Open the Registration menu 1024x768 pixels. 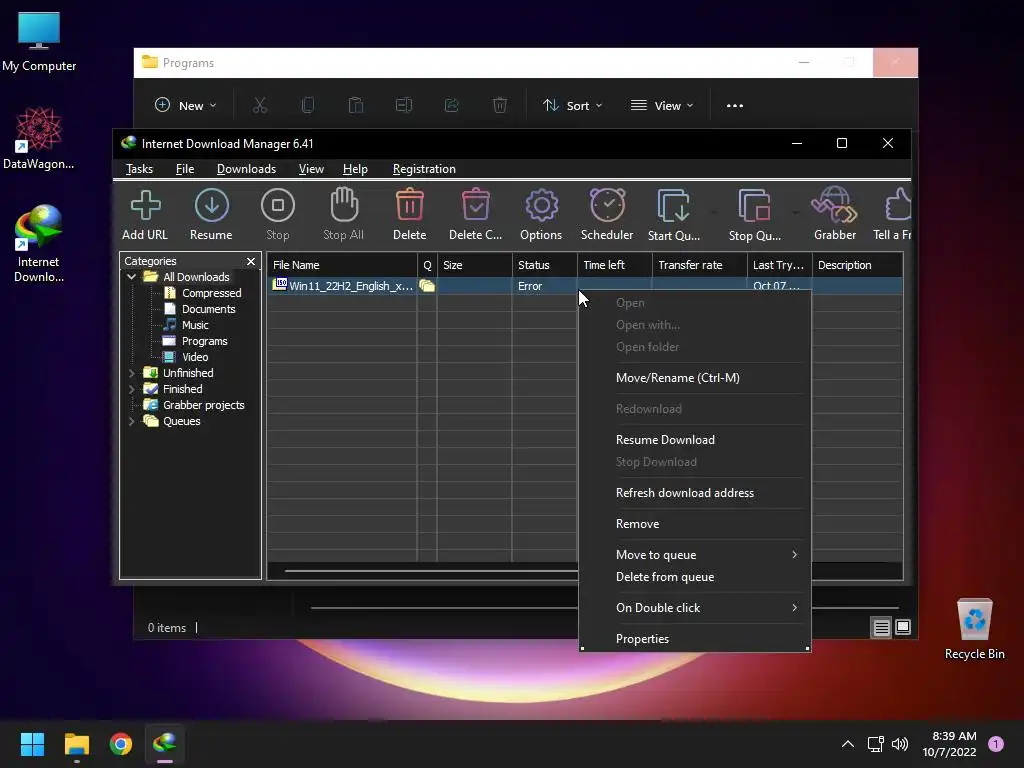[x=424, y=168]
